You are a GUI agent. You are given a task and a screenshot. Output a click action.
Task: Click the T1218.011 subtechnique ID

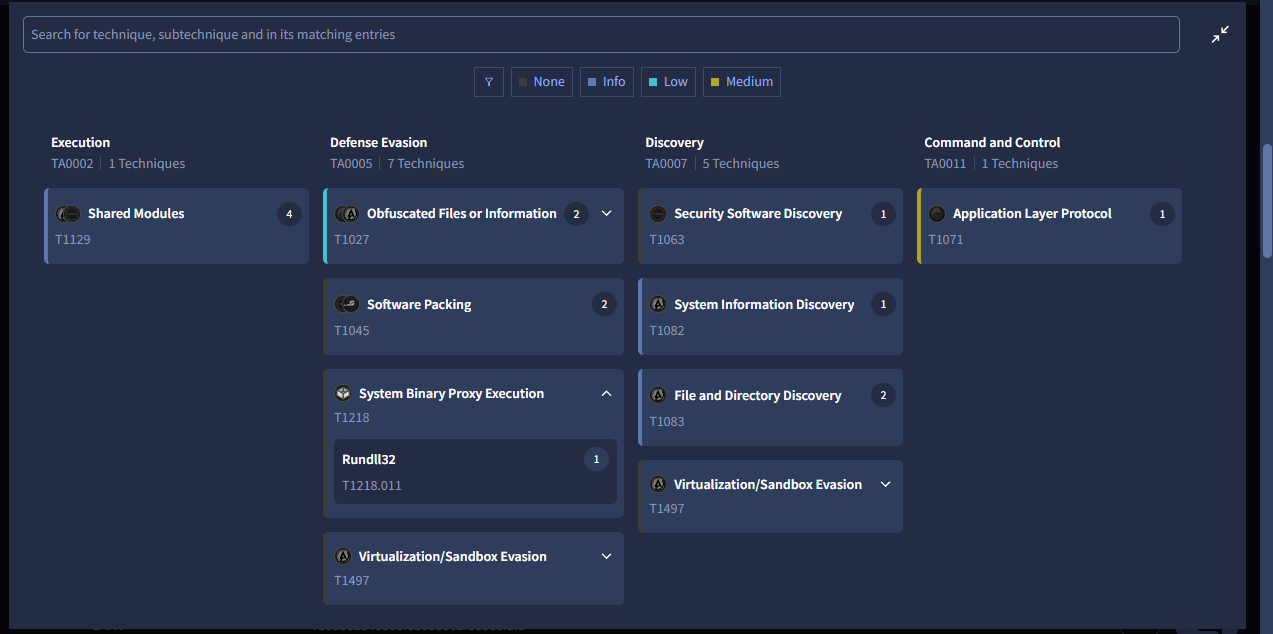pos(372,486)
